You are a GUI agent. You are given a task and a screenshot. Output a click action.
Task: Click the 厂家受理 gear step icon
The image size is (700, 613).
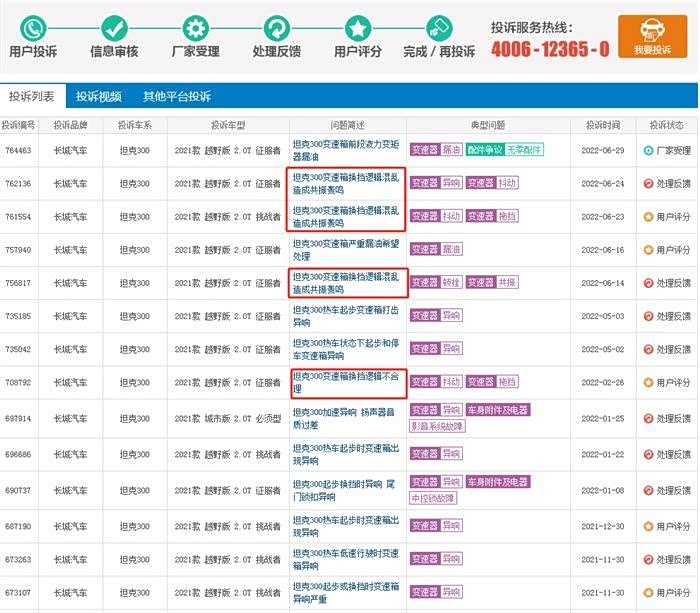tap(196, 28)
